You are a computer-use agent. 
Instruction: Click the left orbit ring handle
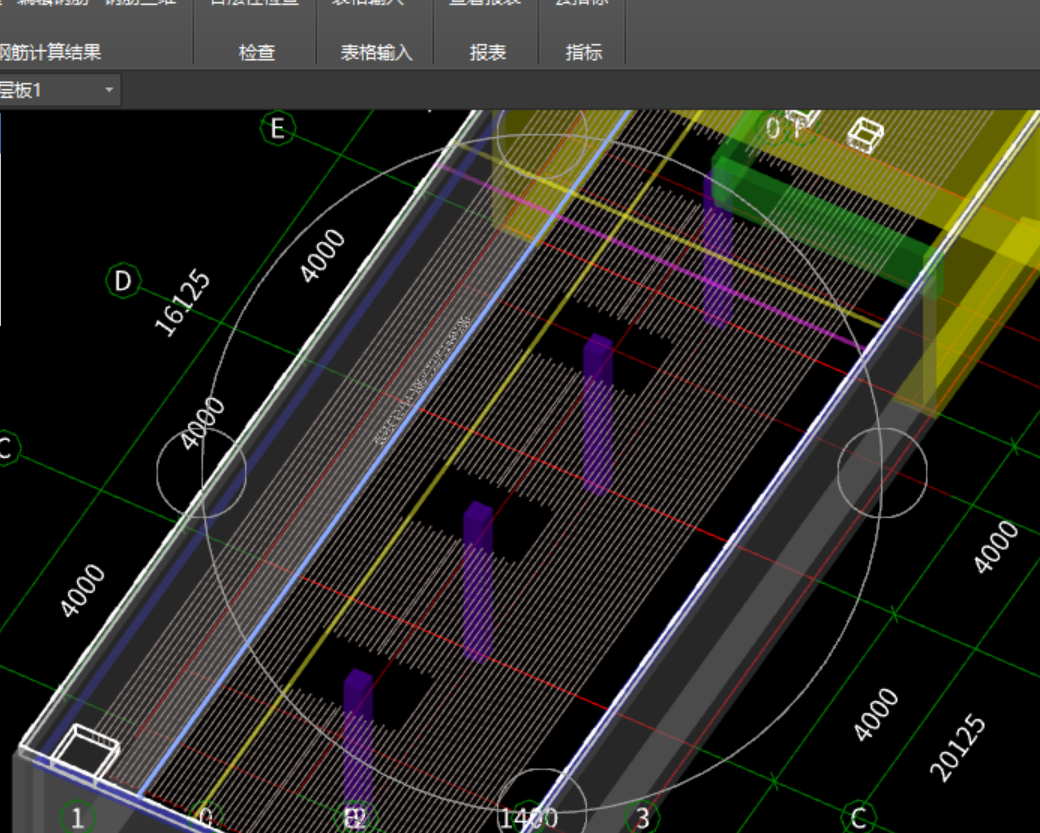coord(202,473)
